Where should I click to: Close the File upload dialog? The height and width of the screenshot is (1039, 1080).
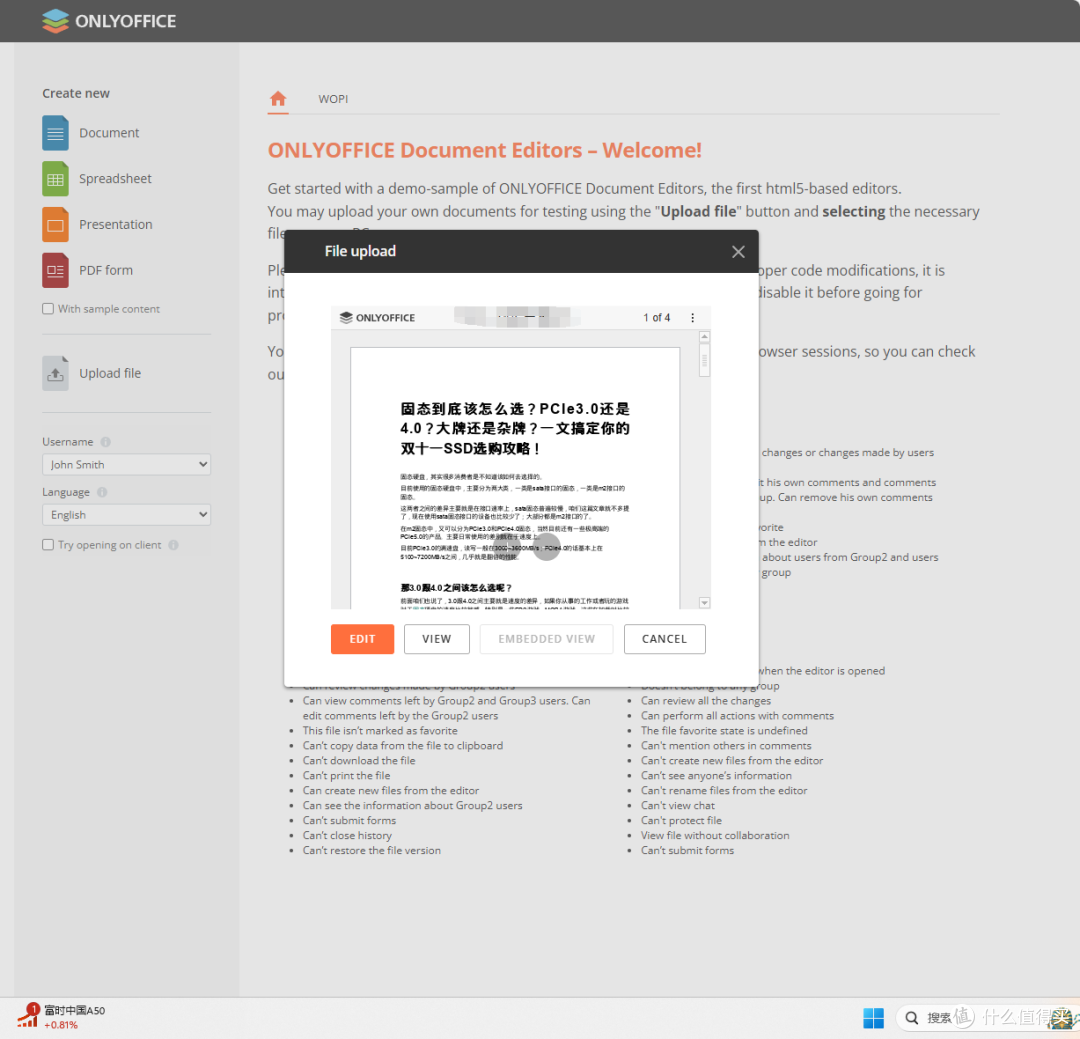[x=738, y=252]
